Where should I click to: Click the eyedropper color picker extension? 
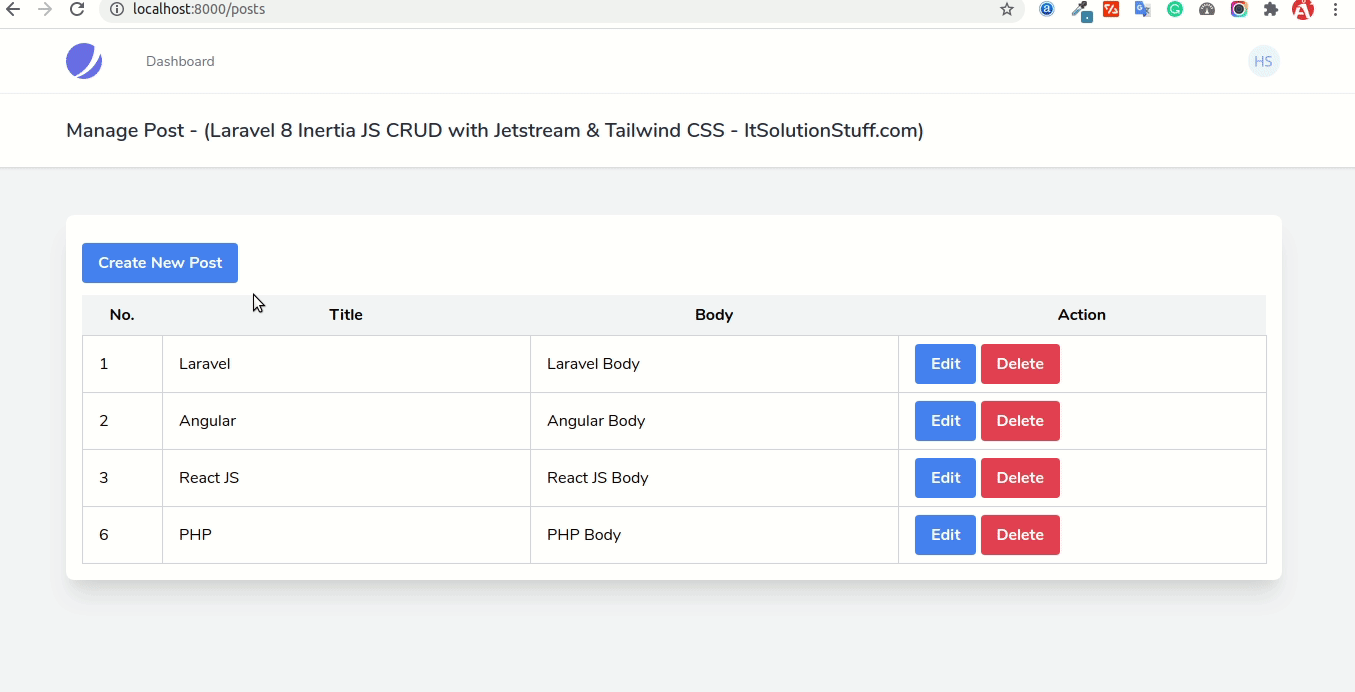pos(1080,10)
